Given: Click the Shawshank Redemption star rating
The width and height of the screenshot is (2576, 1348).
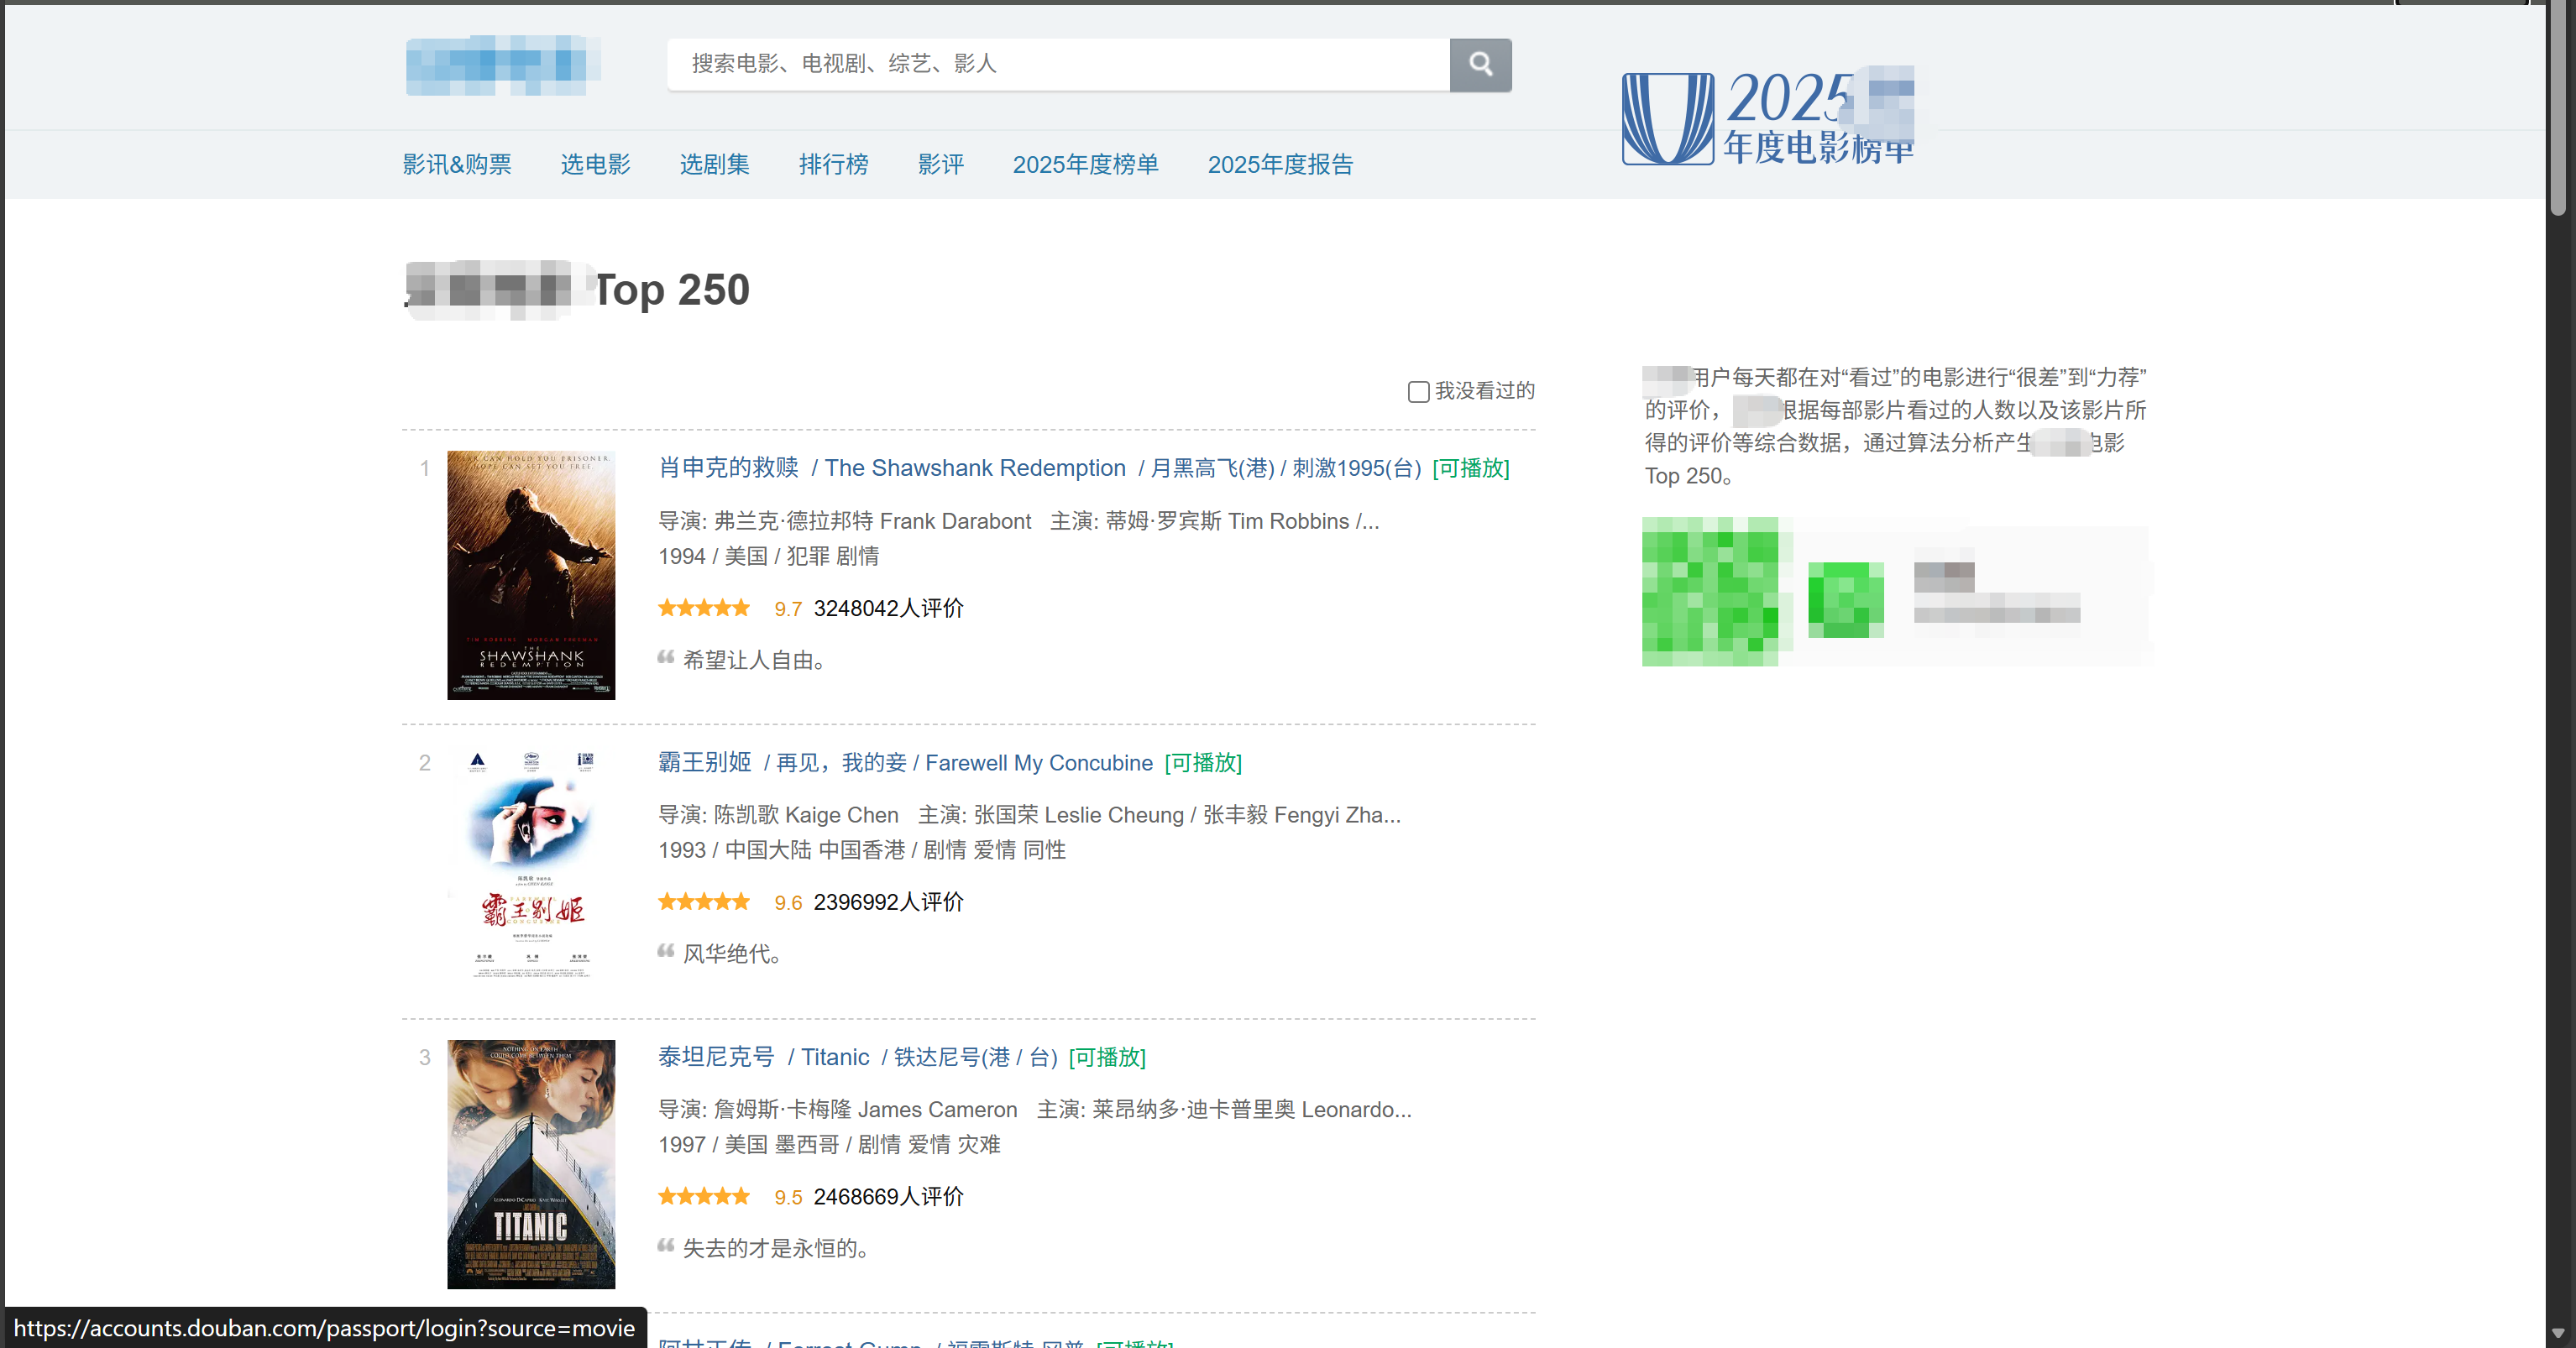Looking at the screenshot, I should [703, 608].
